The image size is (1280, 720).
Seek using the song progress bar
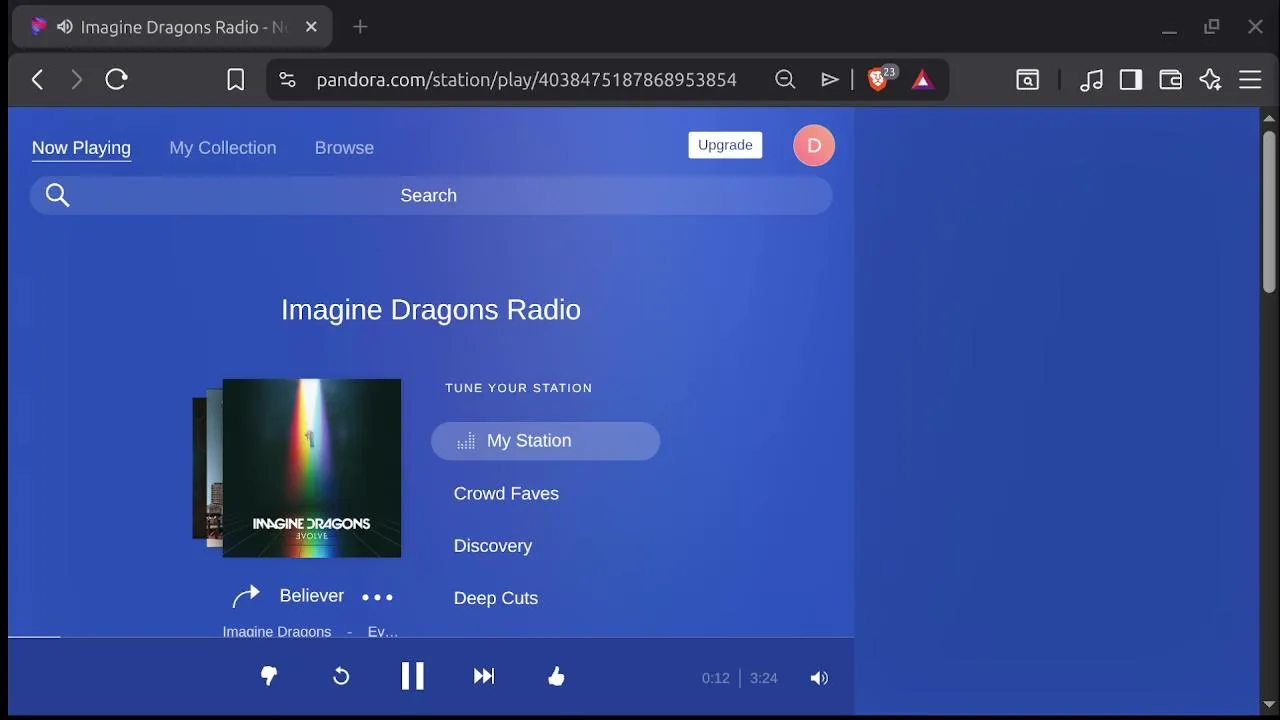pyautogui.click(x=431, y=636)
